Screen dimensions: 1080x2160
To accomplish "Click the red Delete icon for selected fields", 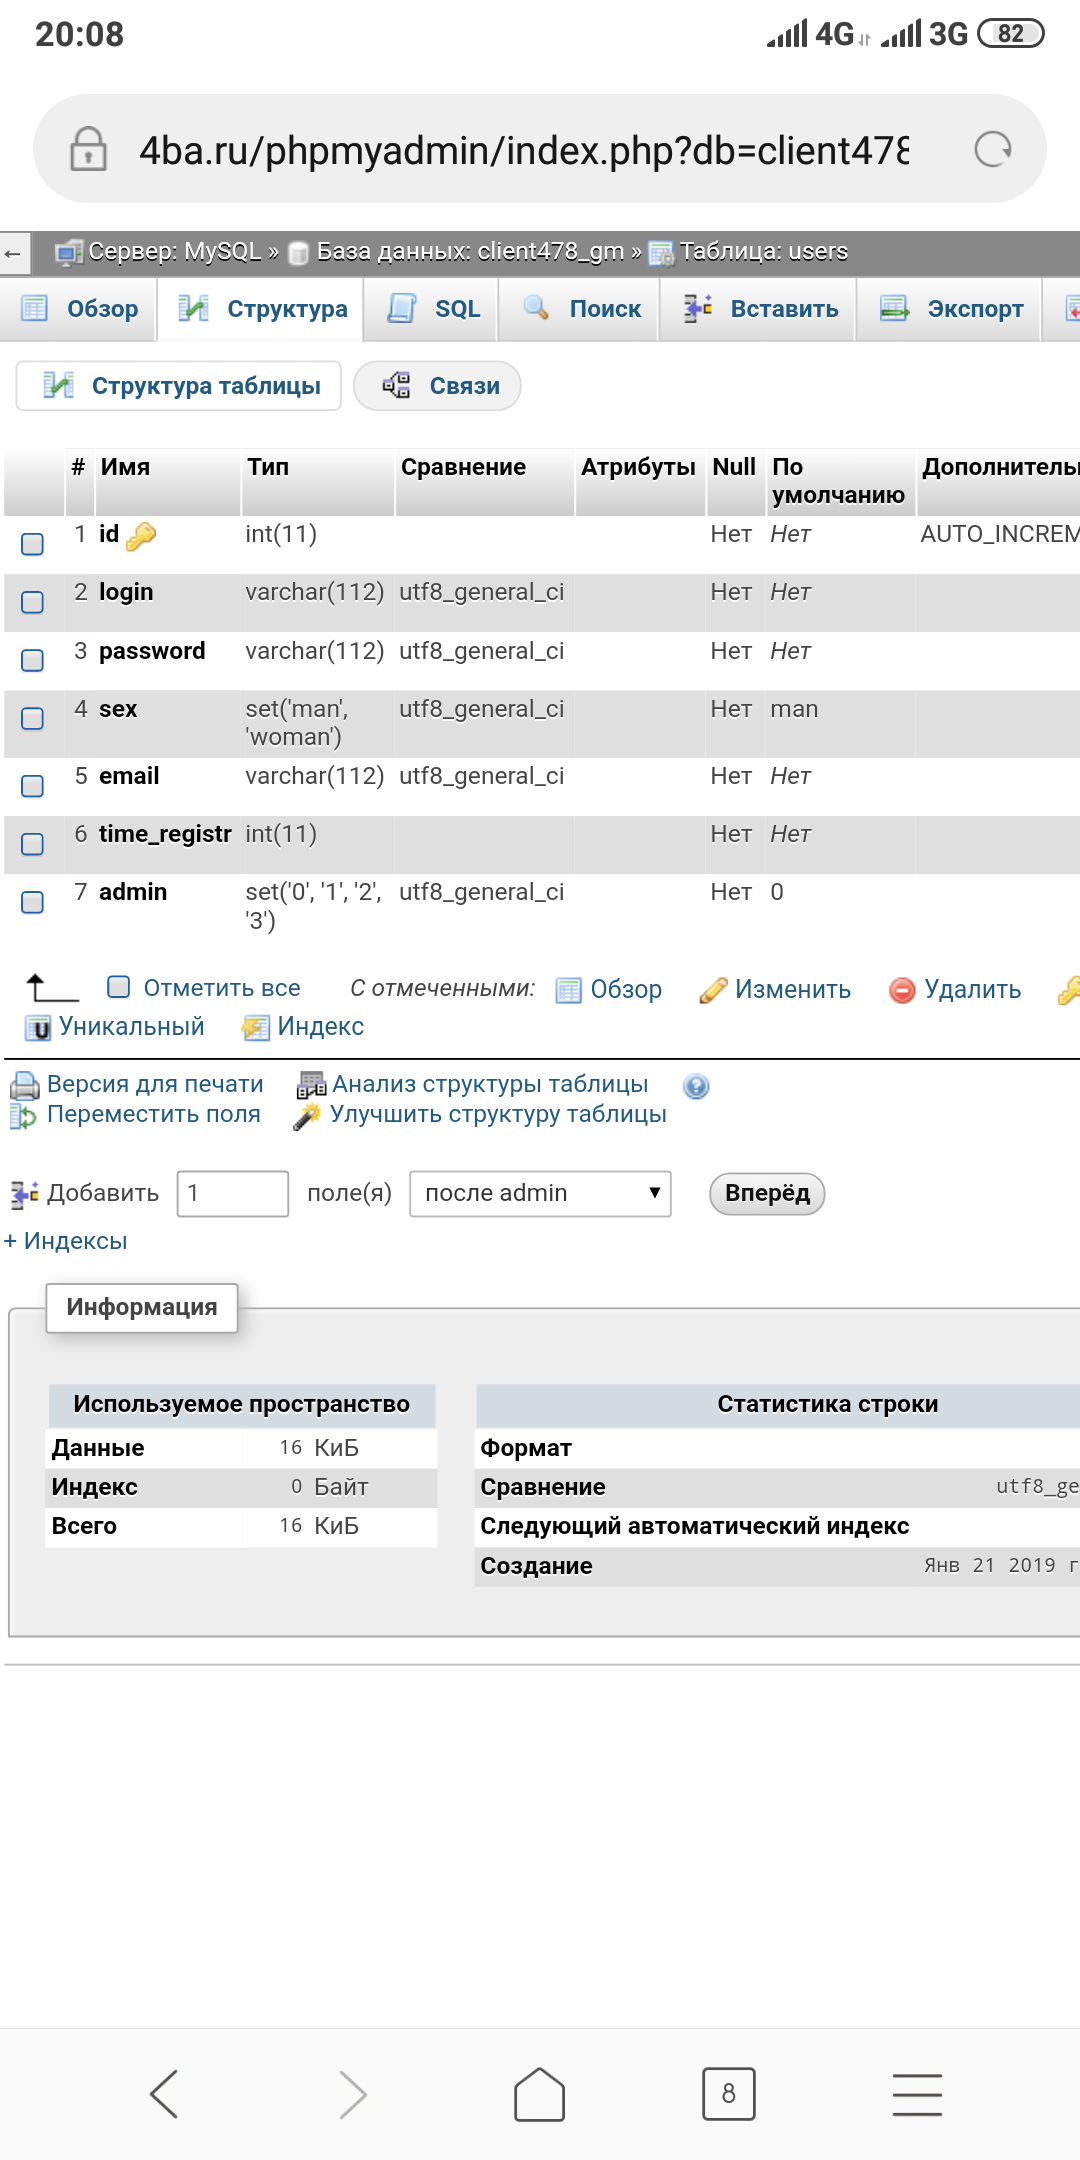I will pyautogui.click(x=902, y=990).
